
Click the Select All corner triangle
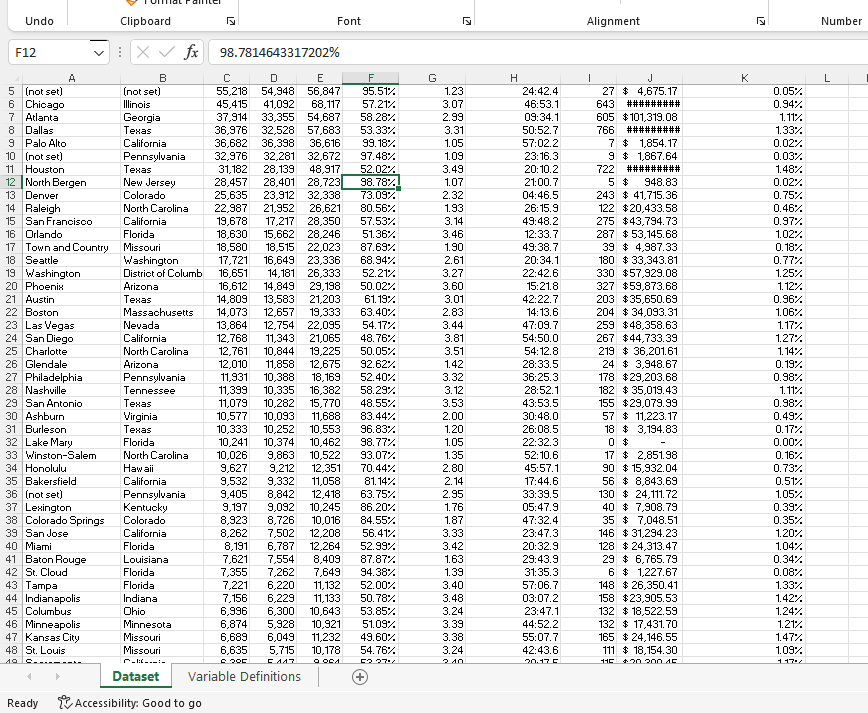(15, 79)
